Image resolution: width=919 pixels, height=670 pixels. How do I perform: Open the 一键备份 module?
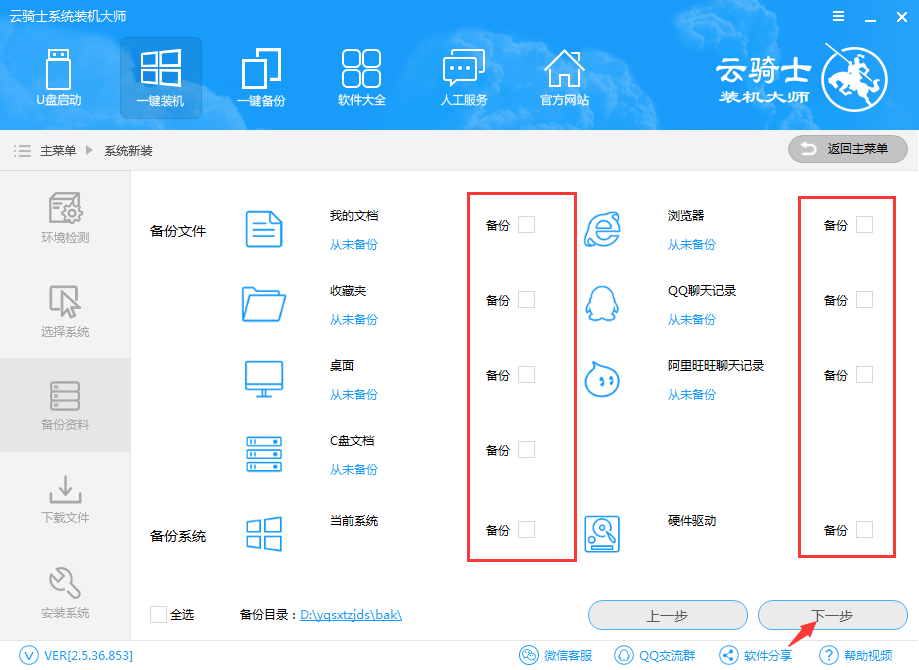coord(261,78)
